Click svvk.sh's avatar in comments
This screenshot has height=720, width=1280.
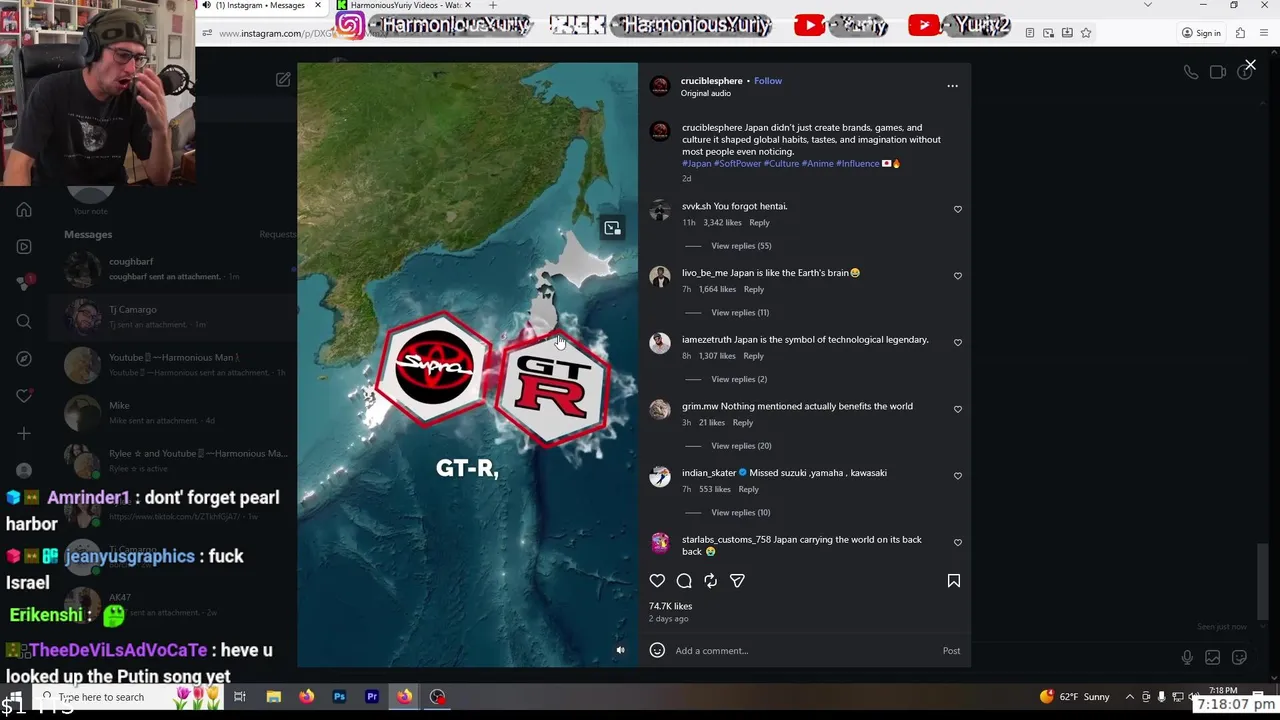point(660,210)
